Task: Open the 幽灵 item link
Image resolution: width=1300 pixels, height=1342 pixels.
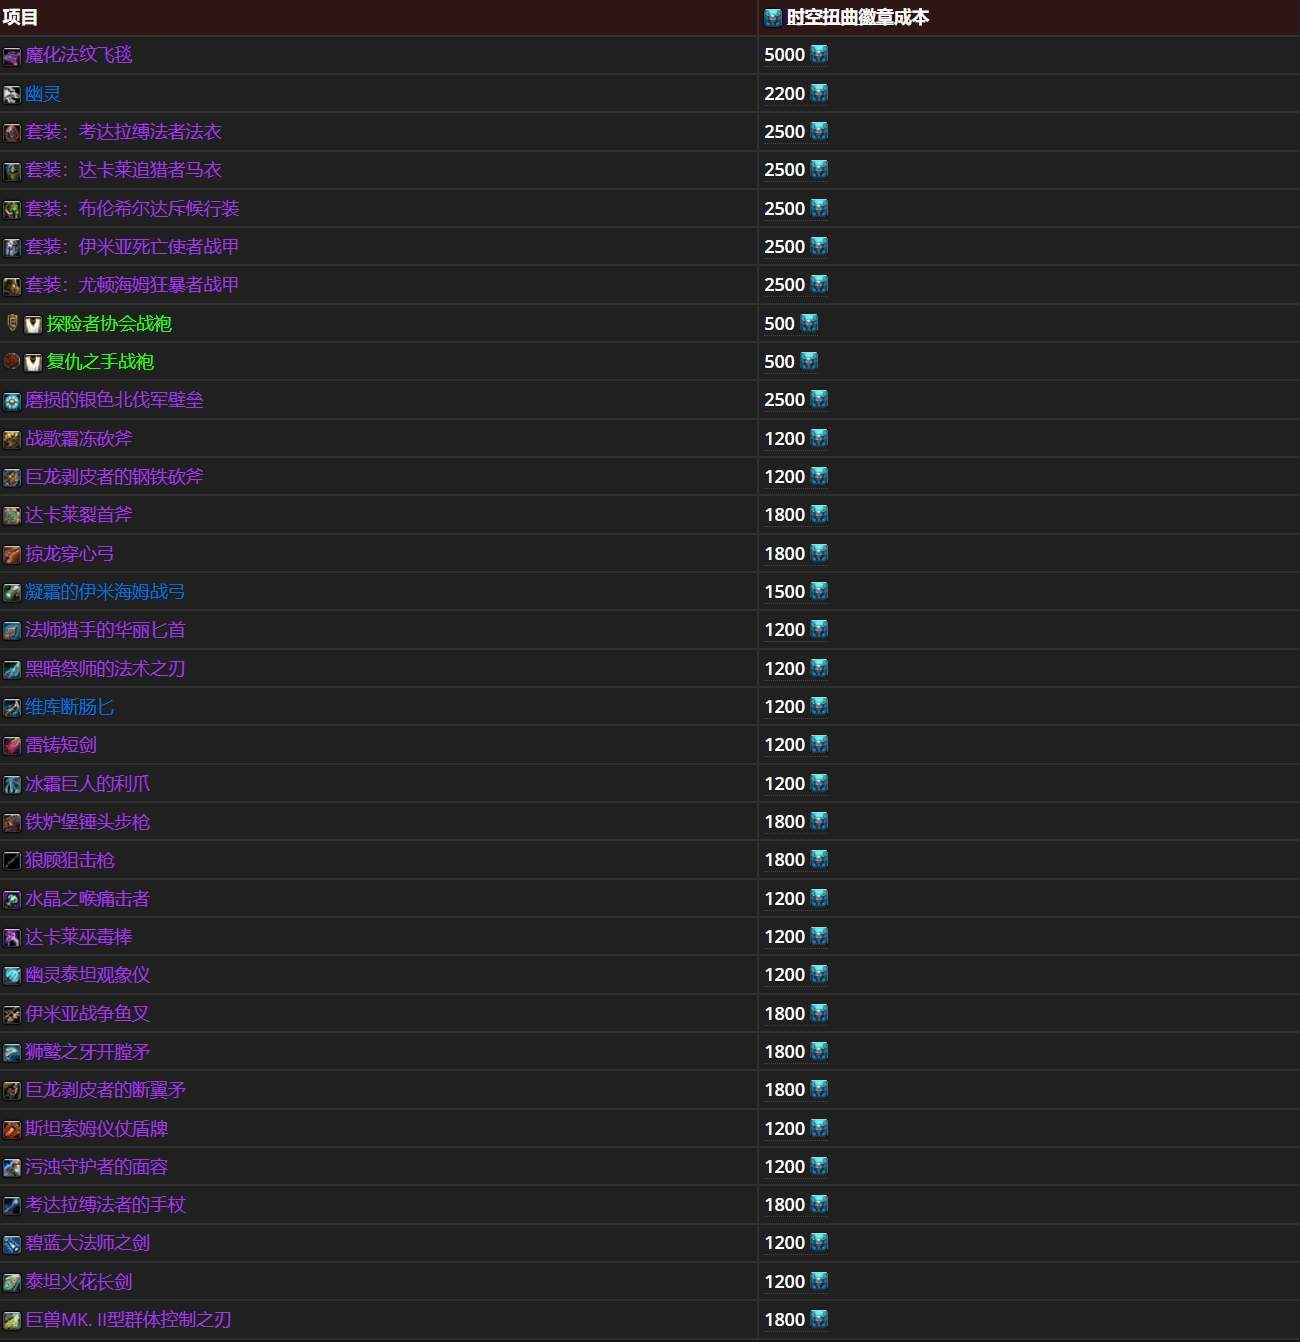Action: point(43,94)
